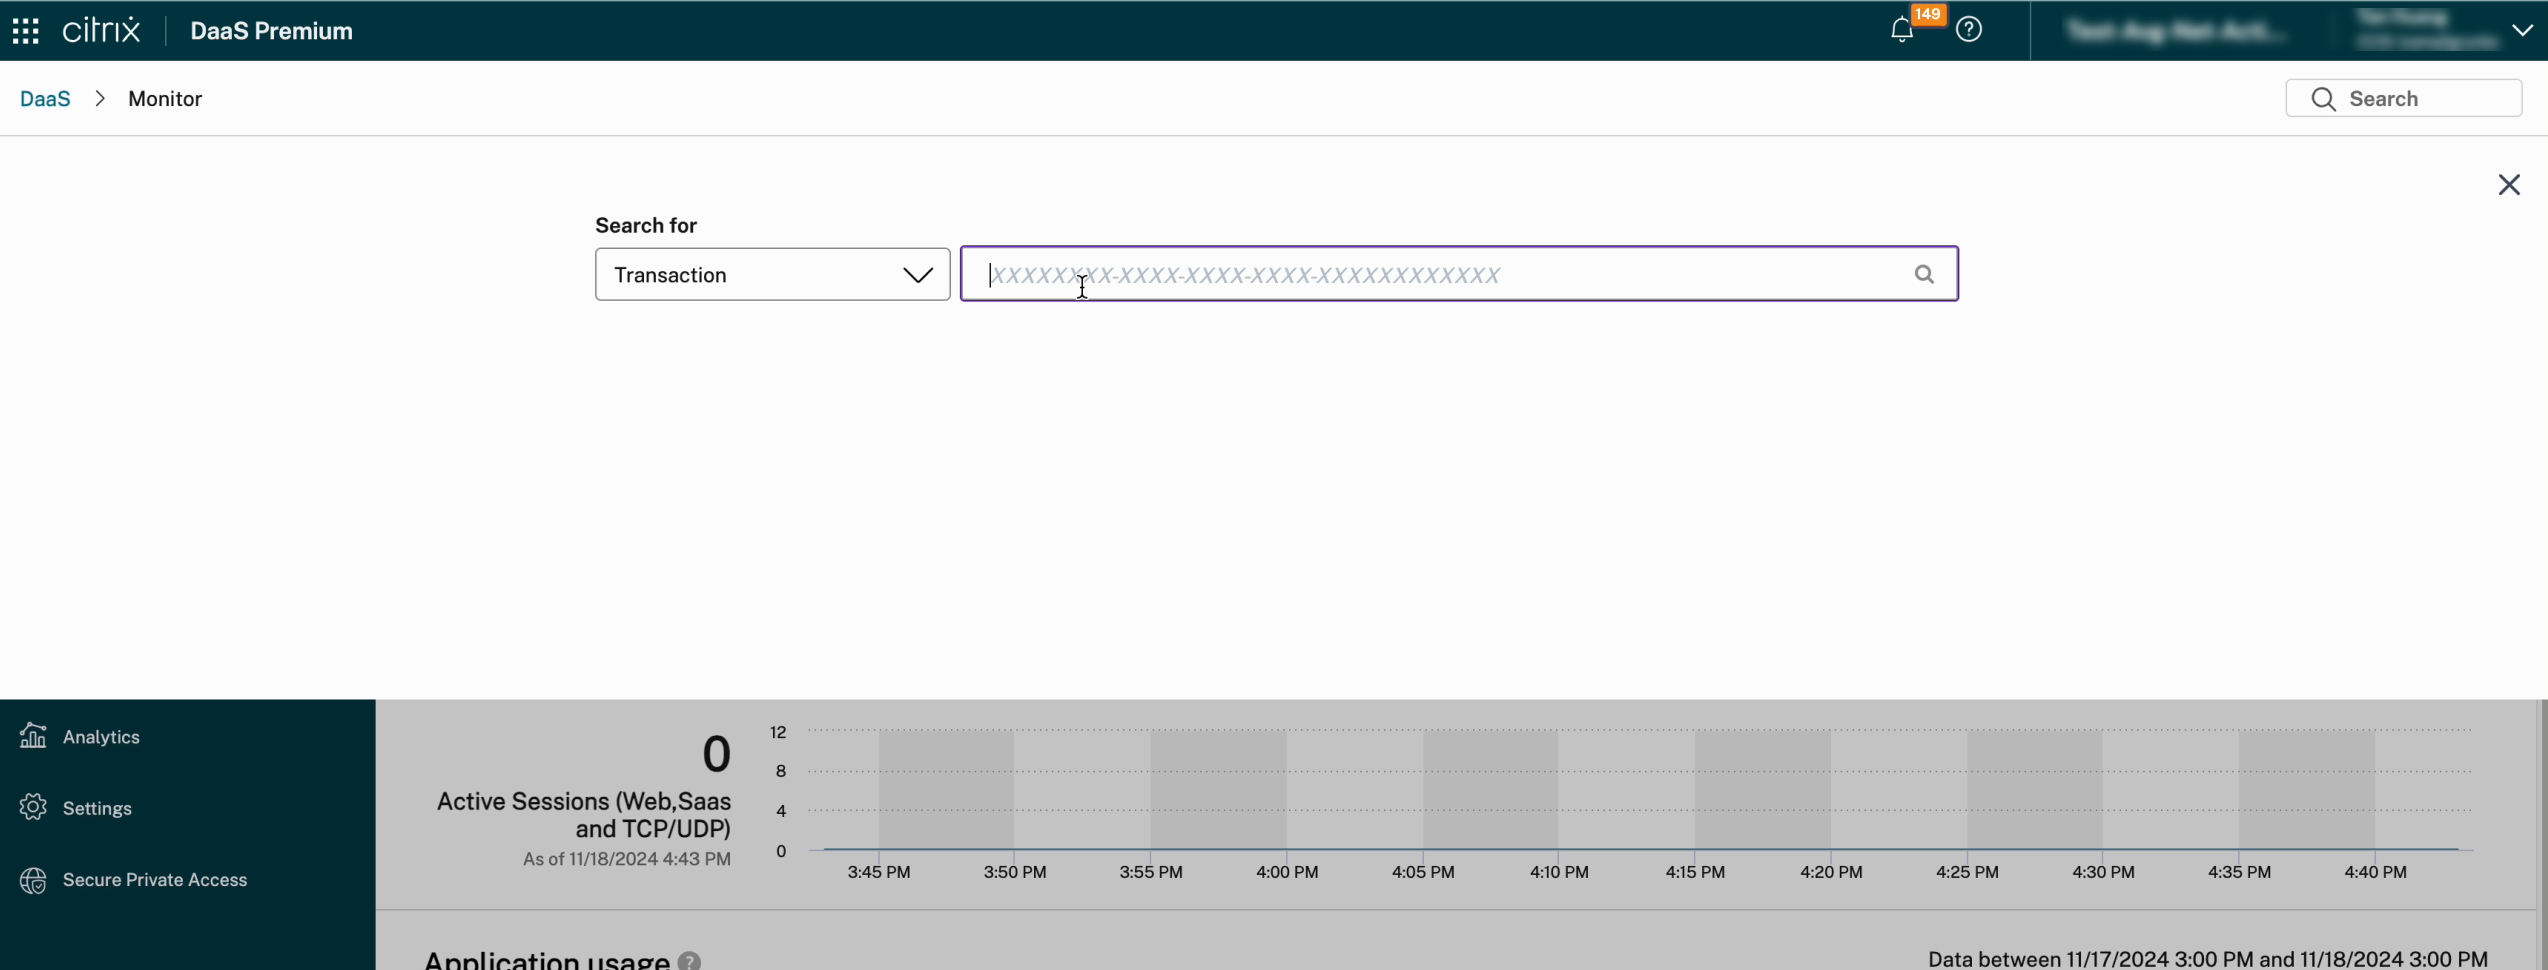Click the Application usage heading

546,960
